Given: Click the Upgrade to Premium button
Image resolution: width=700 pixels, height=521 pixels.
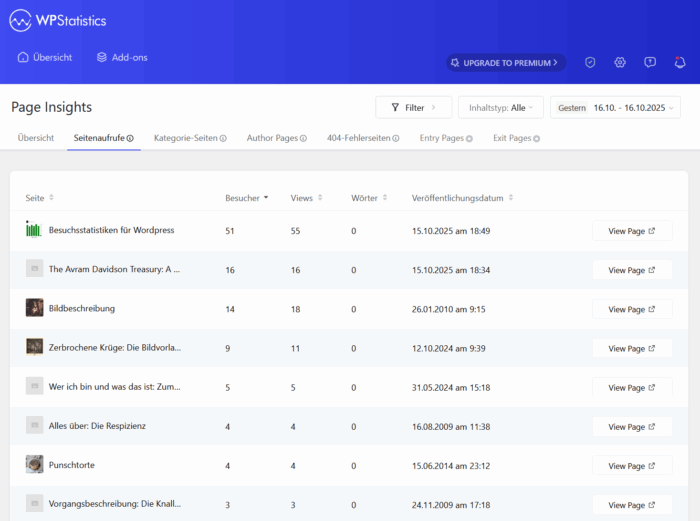Looking at the screenshot, I should [x=506, y=62].
